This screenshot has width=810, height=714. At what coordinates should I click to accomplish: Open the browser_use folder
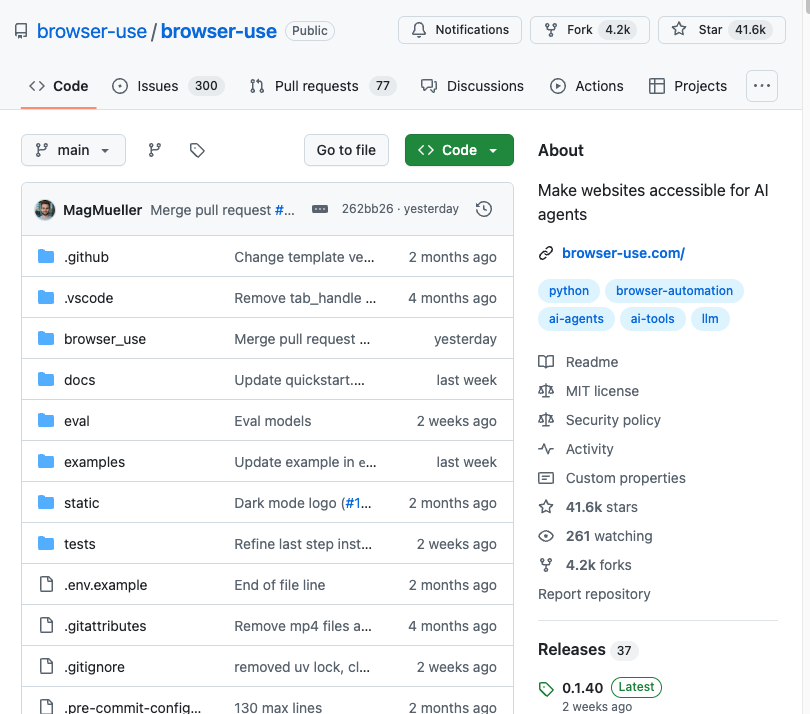(105, 339)
